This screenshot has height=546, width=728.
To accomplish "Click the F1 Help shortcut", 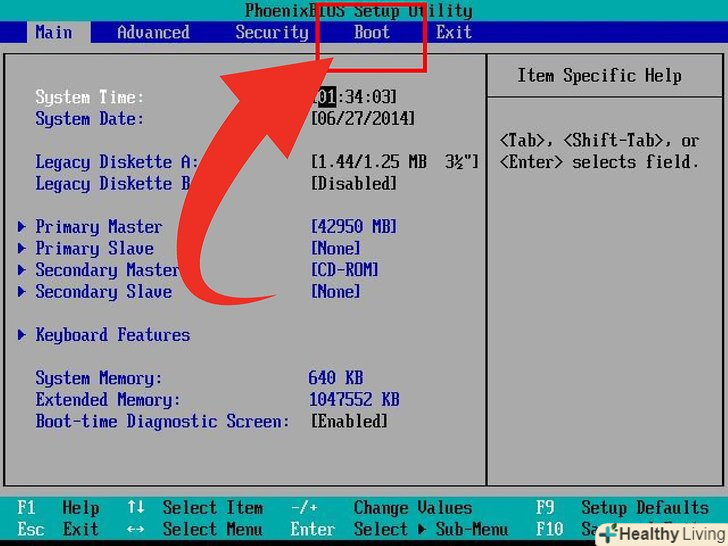I will [58, 507].
